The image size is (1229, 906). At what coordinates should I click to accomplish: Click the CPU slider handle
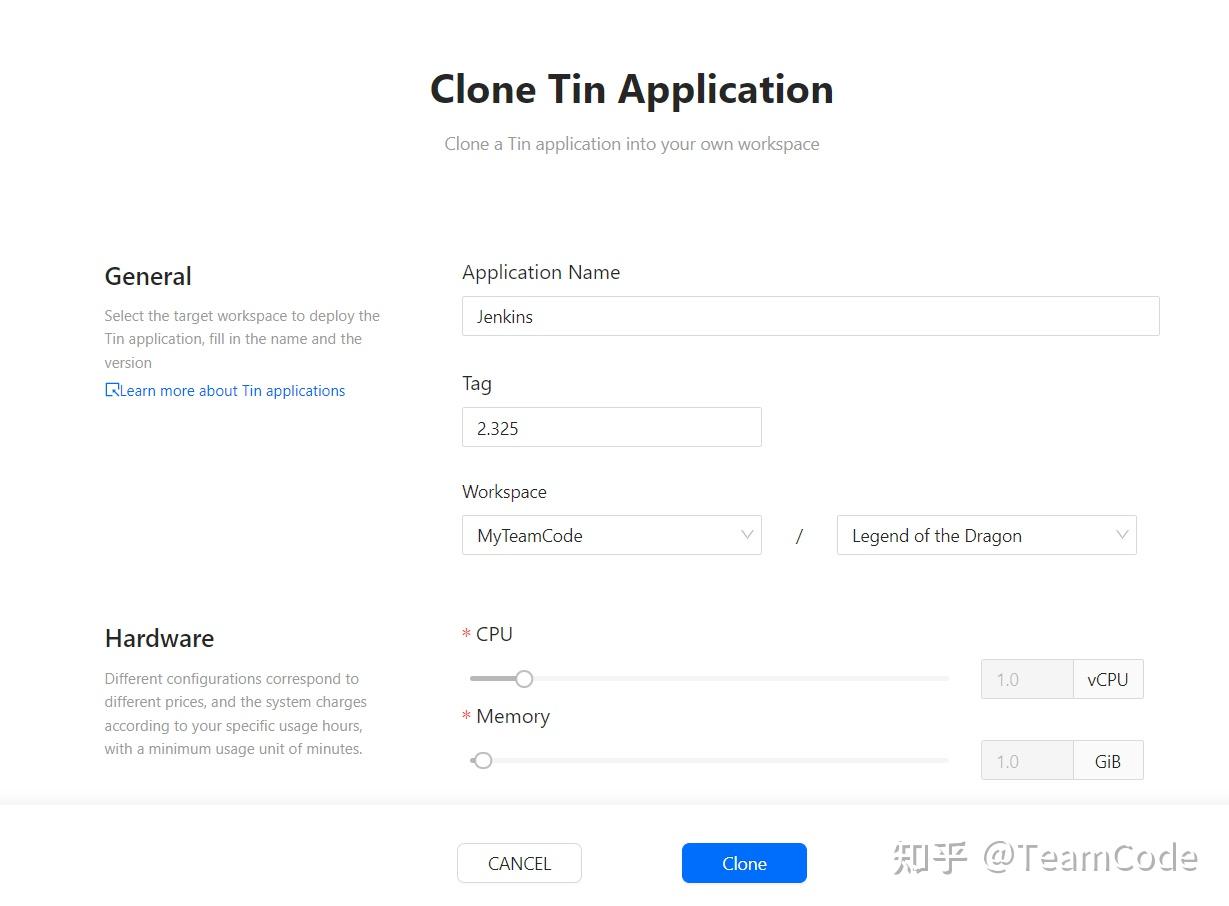pyautogui.click(x=524, y=679)
